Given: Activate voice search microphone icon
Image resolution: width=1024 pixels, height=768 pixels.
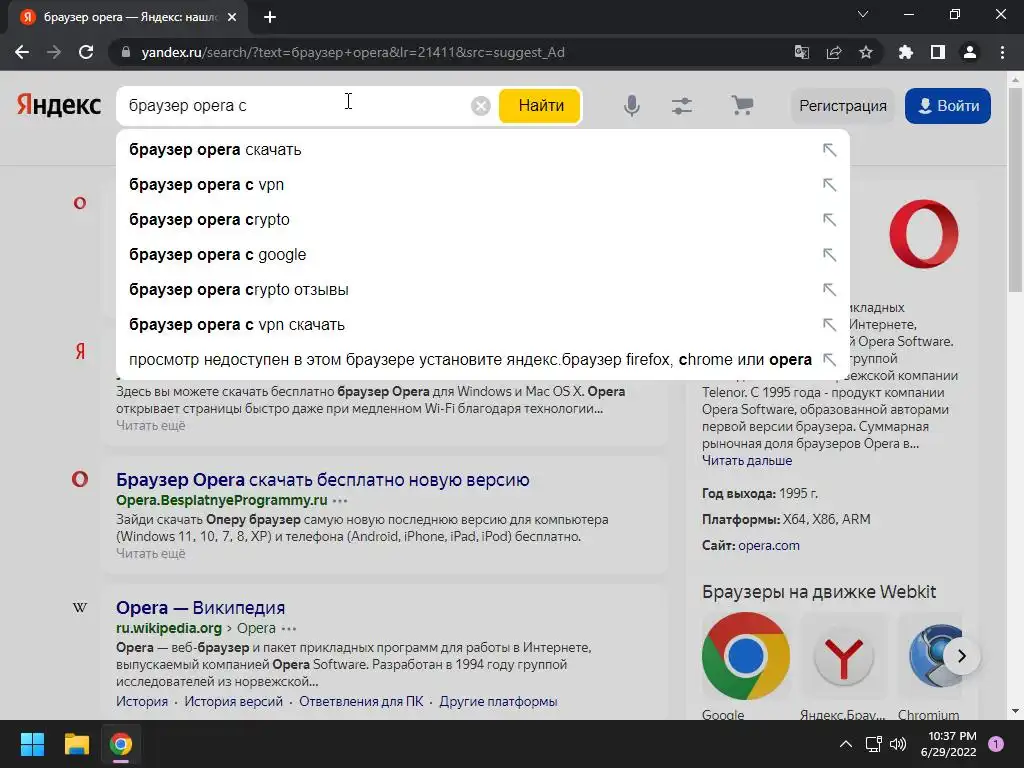Looking at the screenshot, I should (x=631, y=106).
